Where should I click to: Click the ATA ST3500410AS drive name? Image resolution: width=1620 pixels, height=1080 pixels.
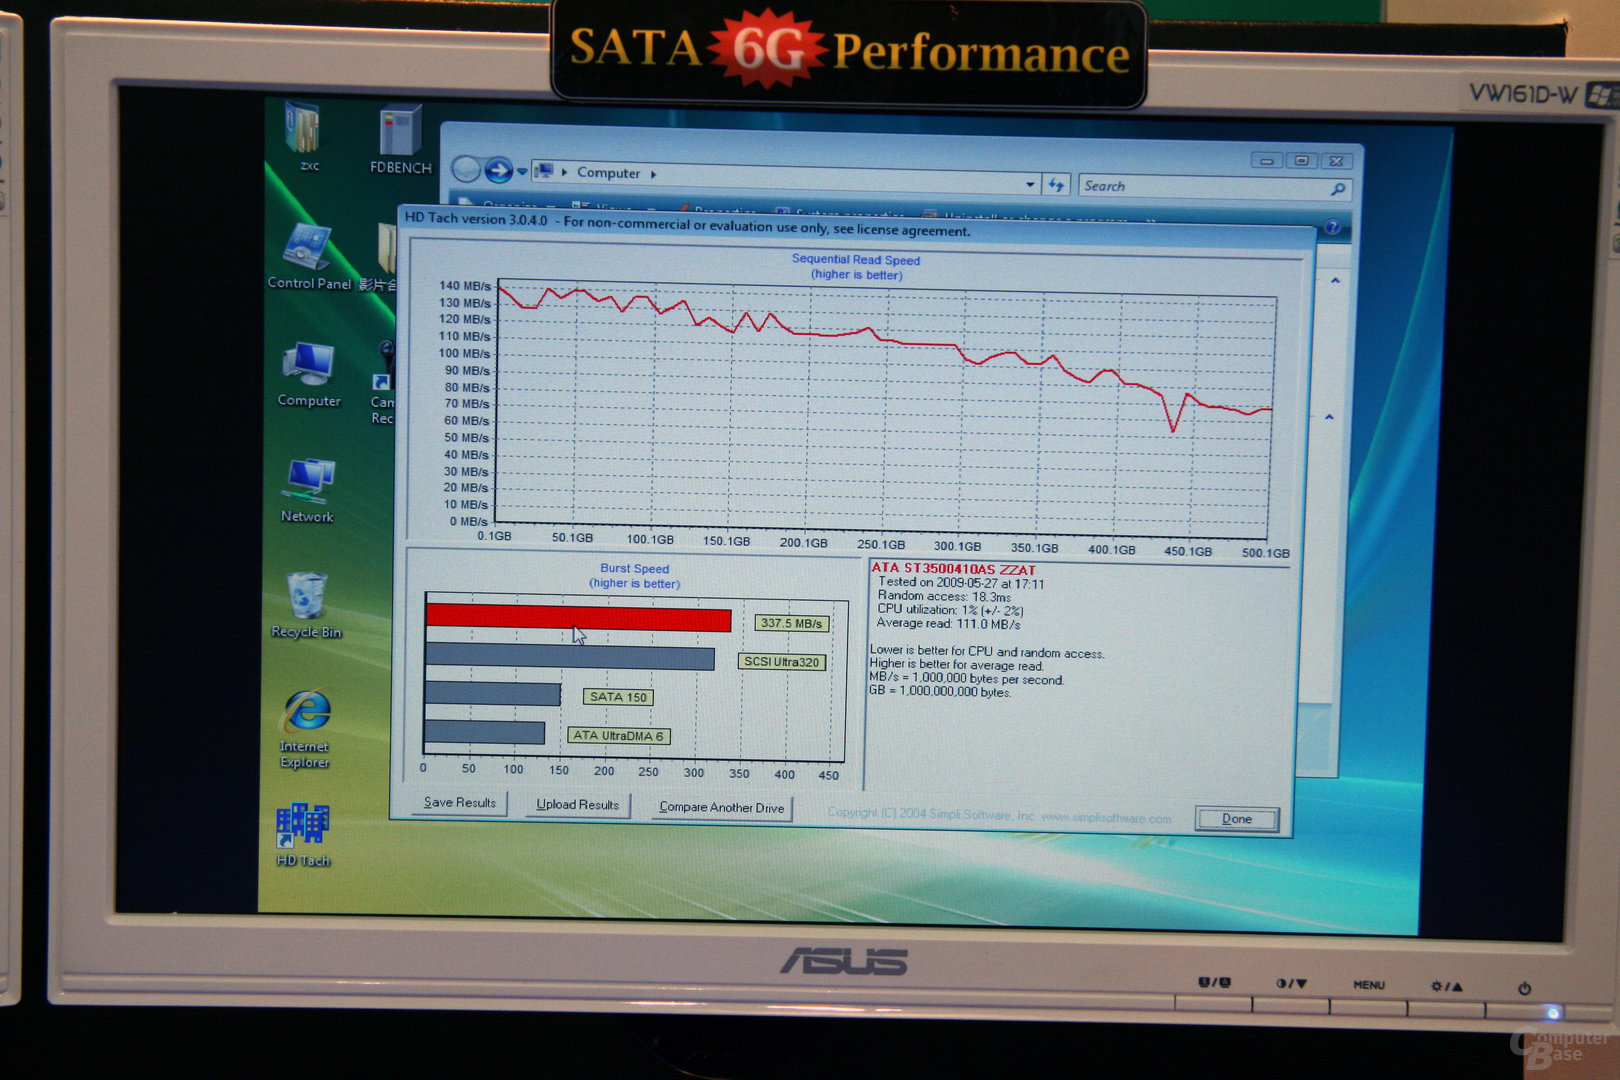[953, 568]
